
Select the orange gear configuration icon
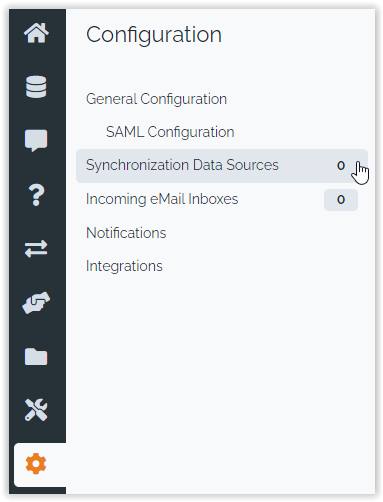coord(36,464)
